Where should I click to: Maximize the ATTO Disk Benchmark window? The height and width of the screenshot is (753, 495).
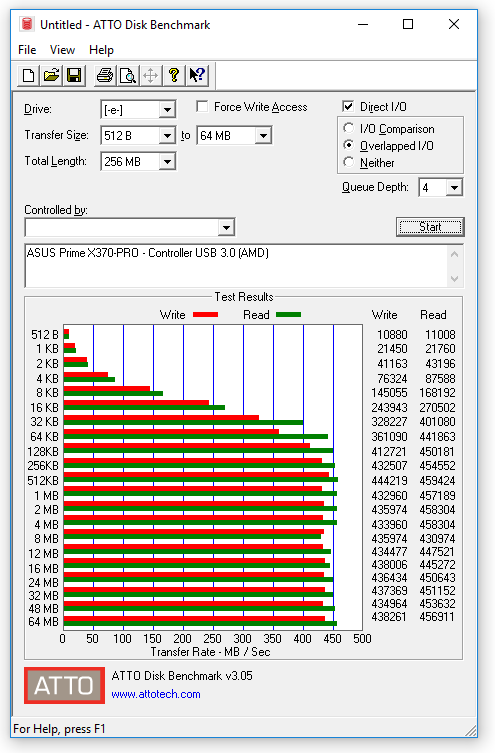tap(408, 24)
